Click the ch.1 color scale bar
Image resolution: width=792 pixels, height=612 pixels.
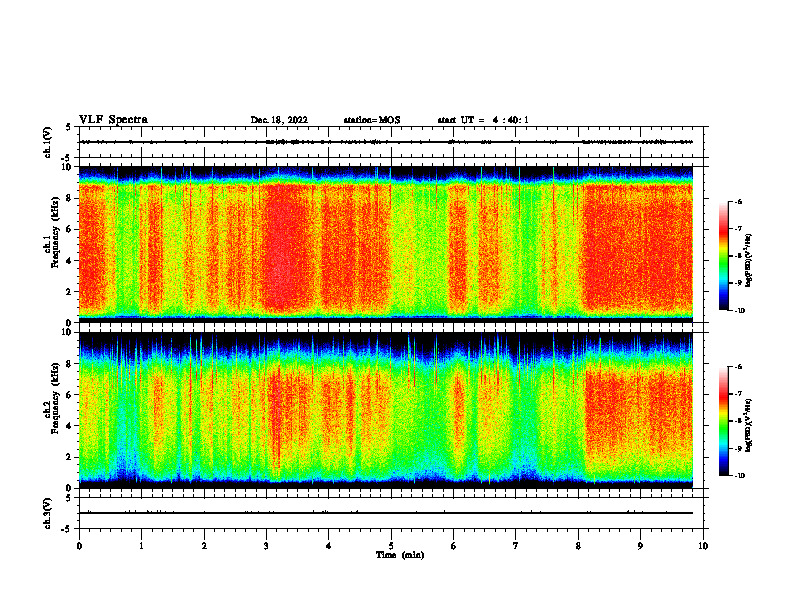coord(724,256)
